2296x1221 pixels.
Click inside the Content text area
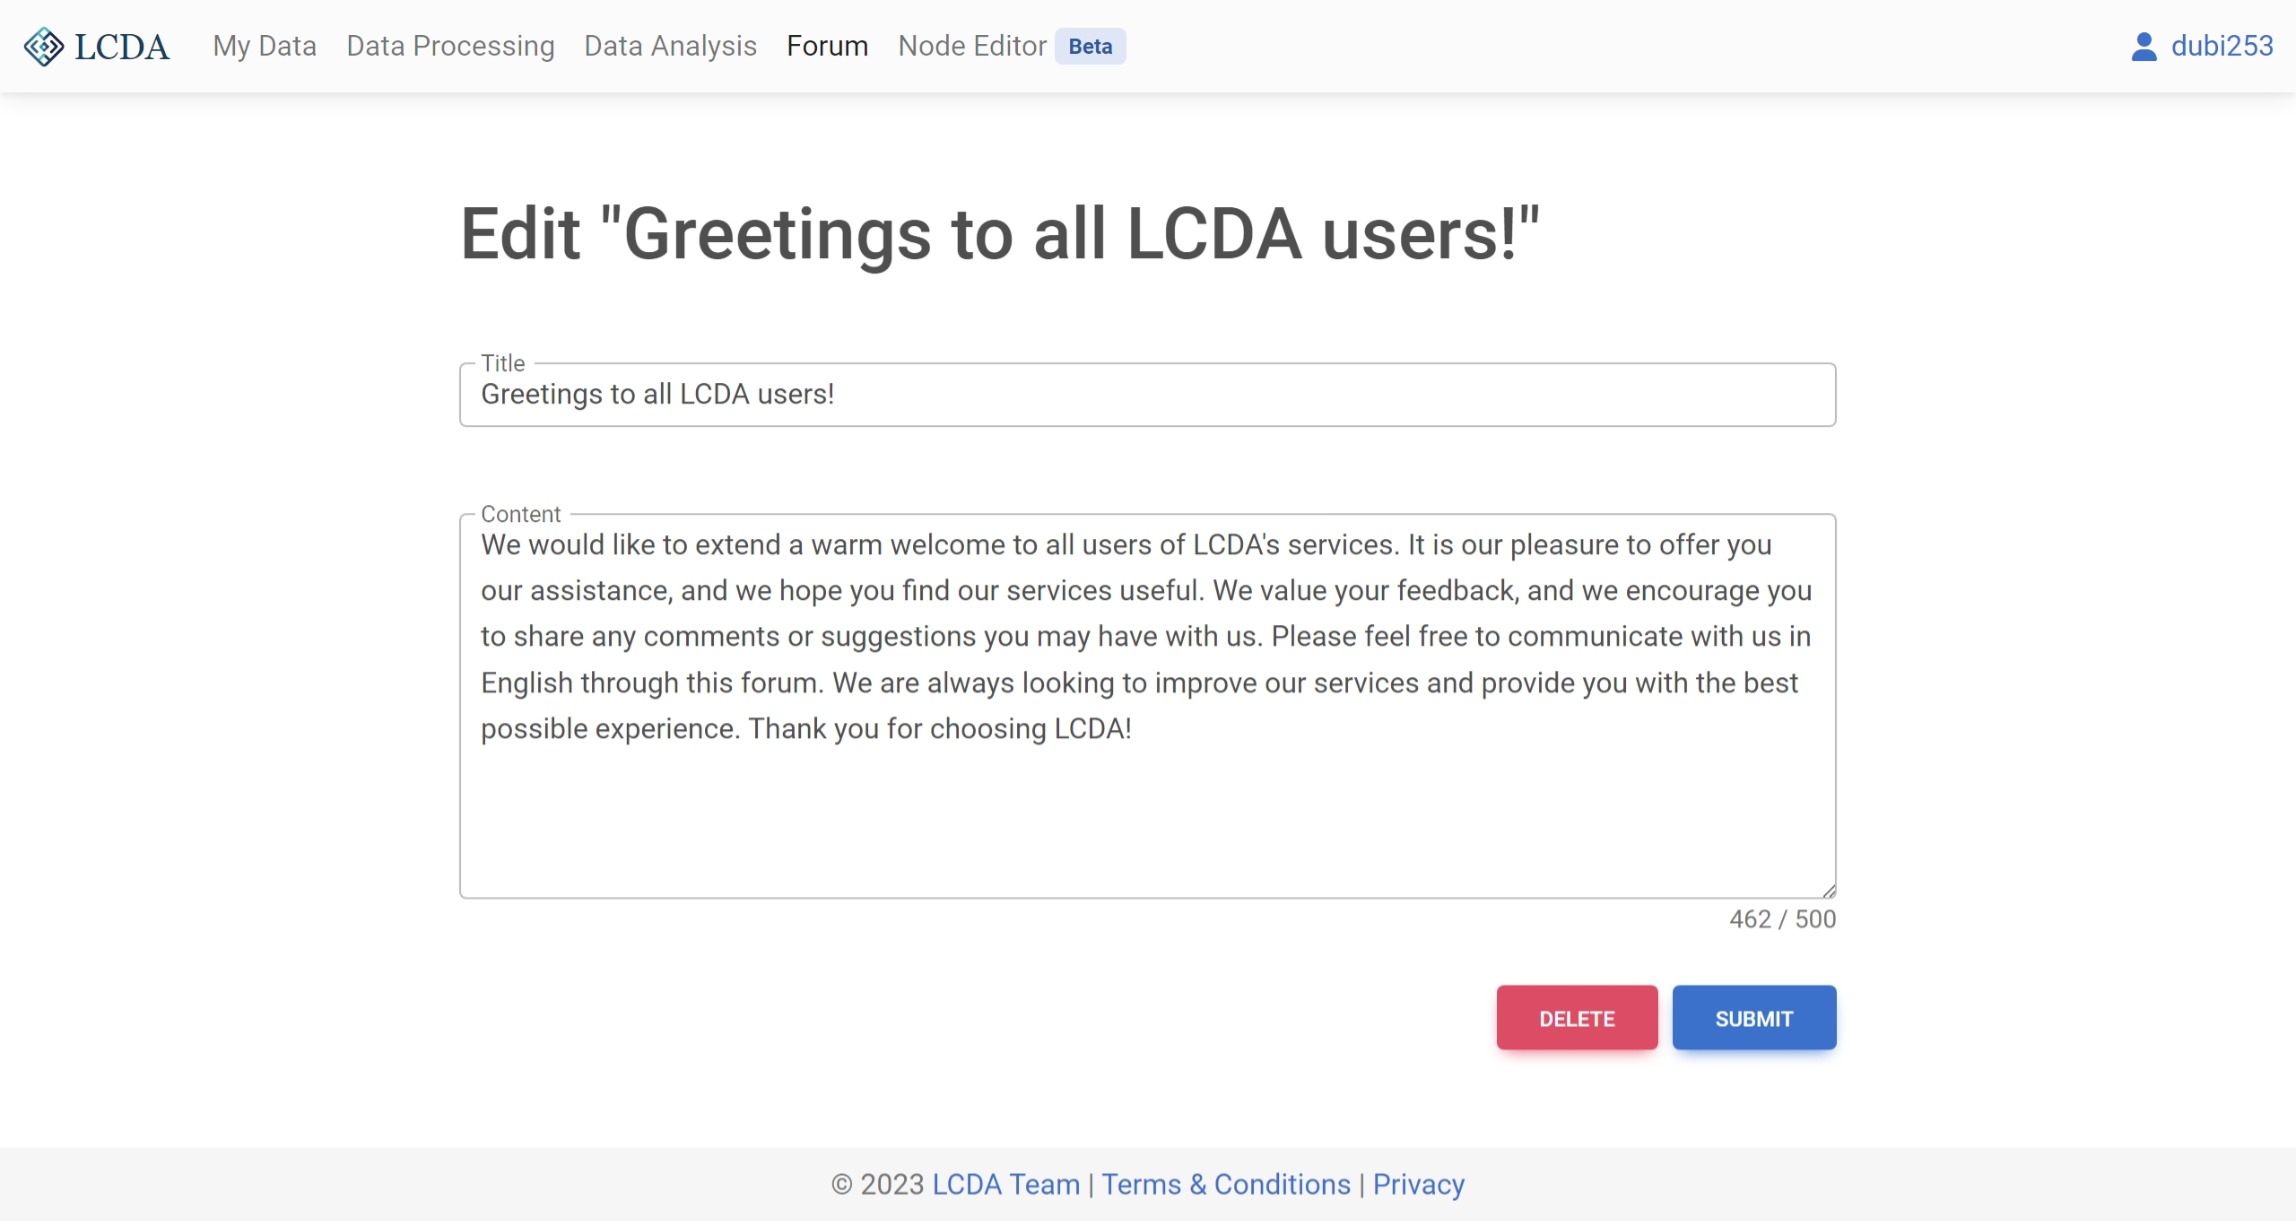pos(1147,700)
